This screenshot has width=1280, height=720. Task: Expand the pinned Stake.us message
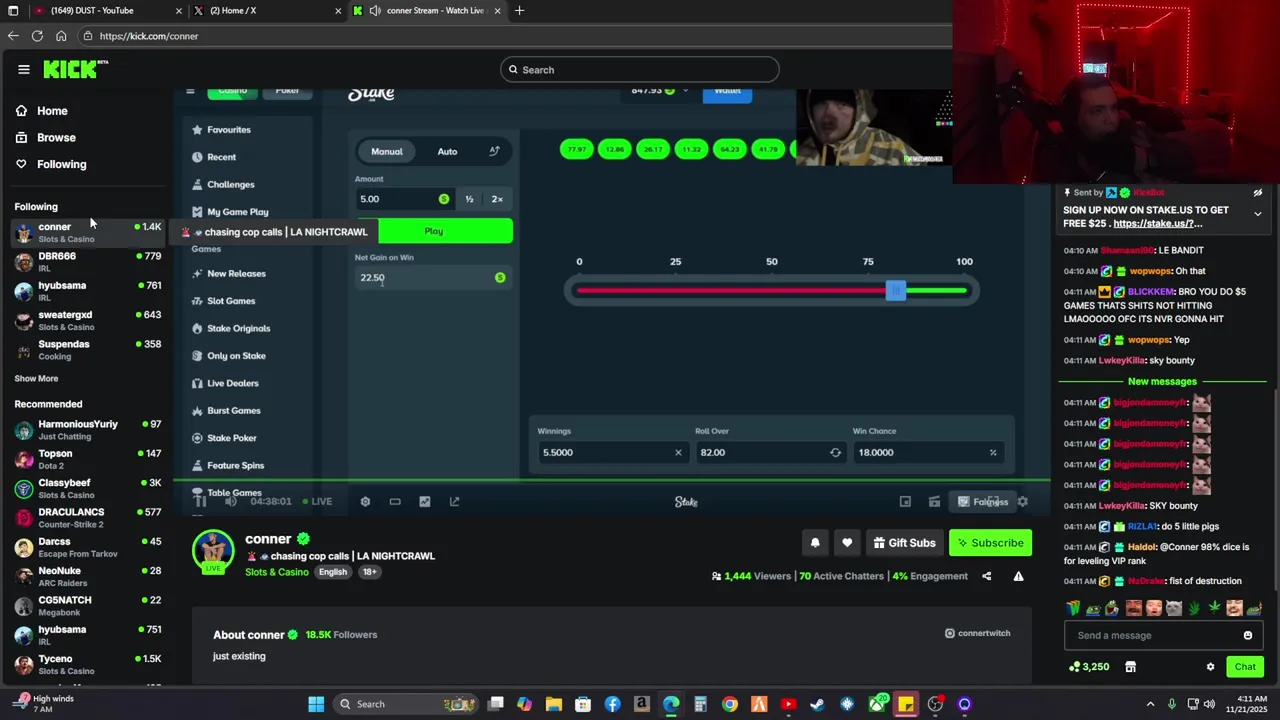(x=1257, y=214)
